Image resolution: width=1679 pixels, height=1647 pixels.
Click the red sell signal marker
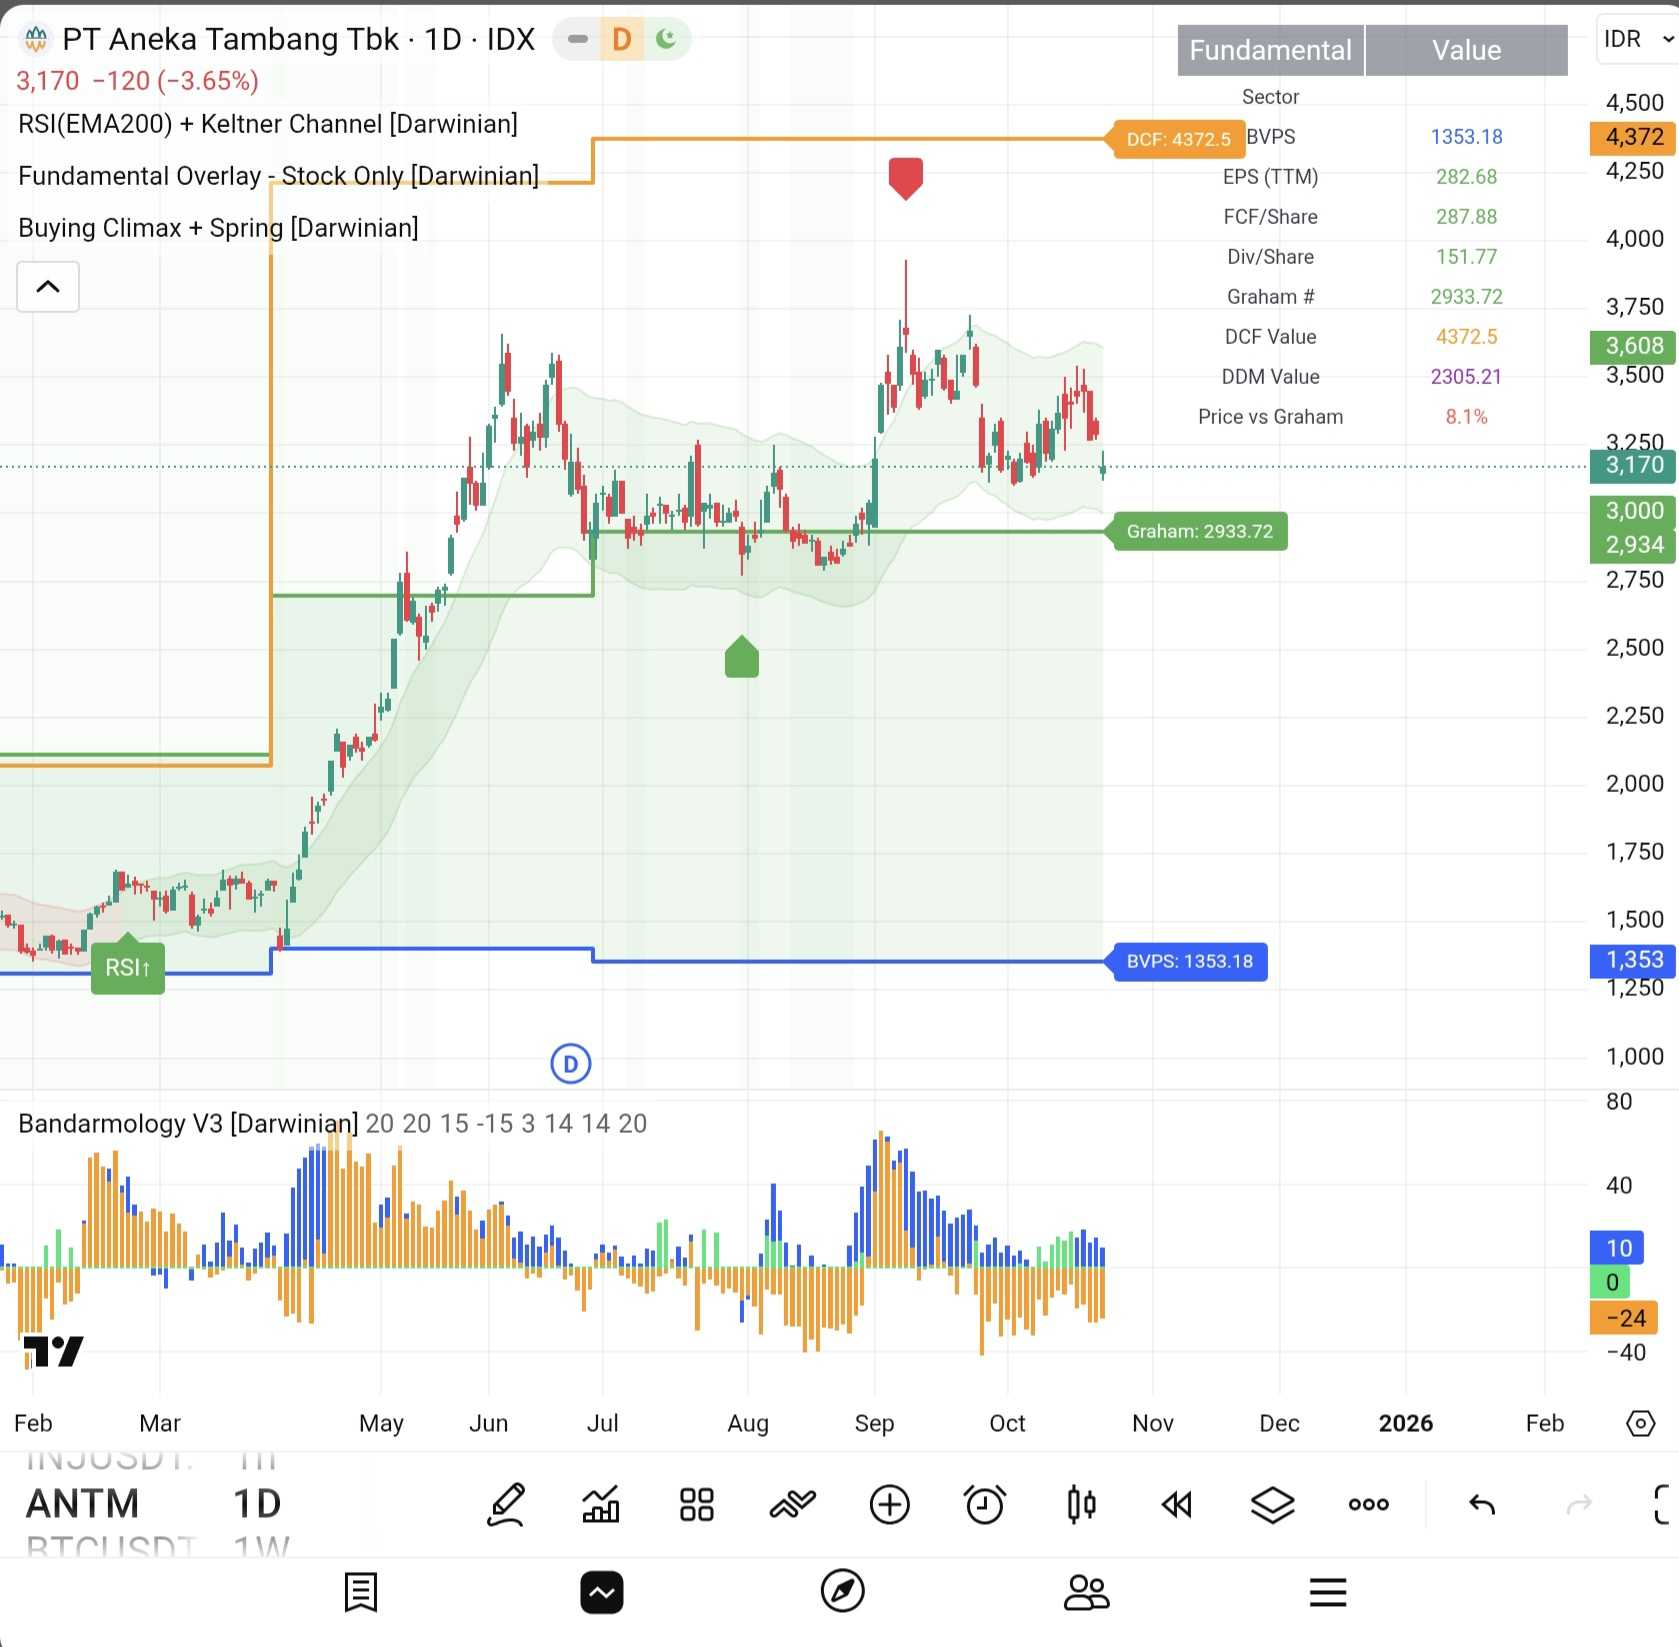pyautogui.click(x=905, y=178)
